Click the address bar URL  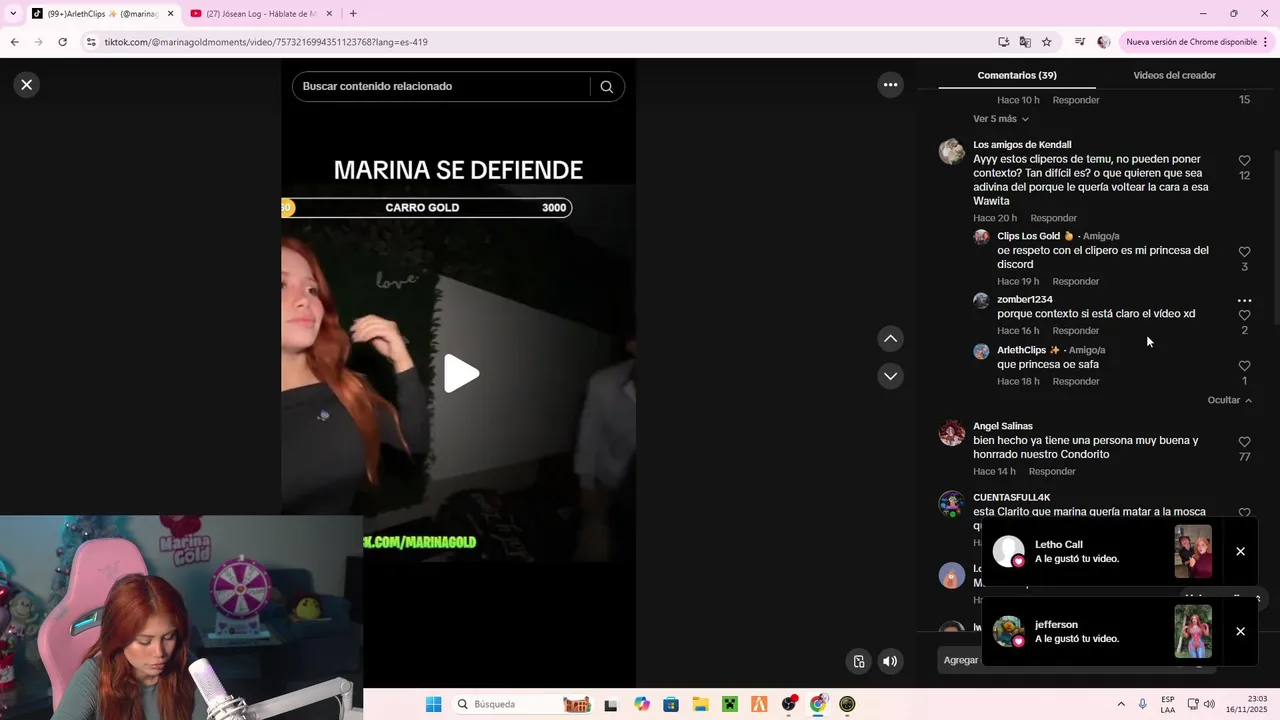click(x=266, y=42)
